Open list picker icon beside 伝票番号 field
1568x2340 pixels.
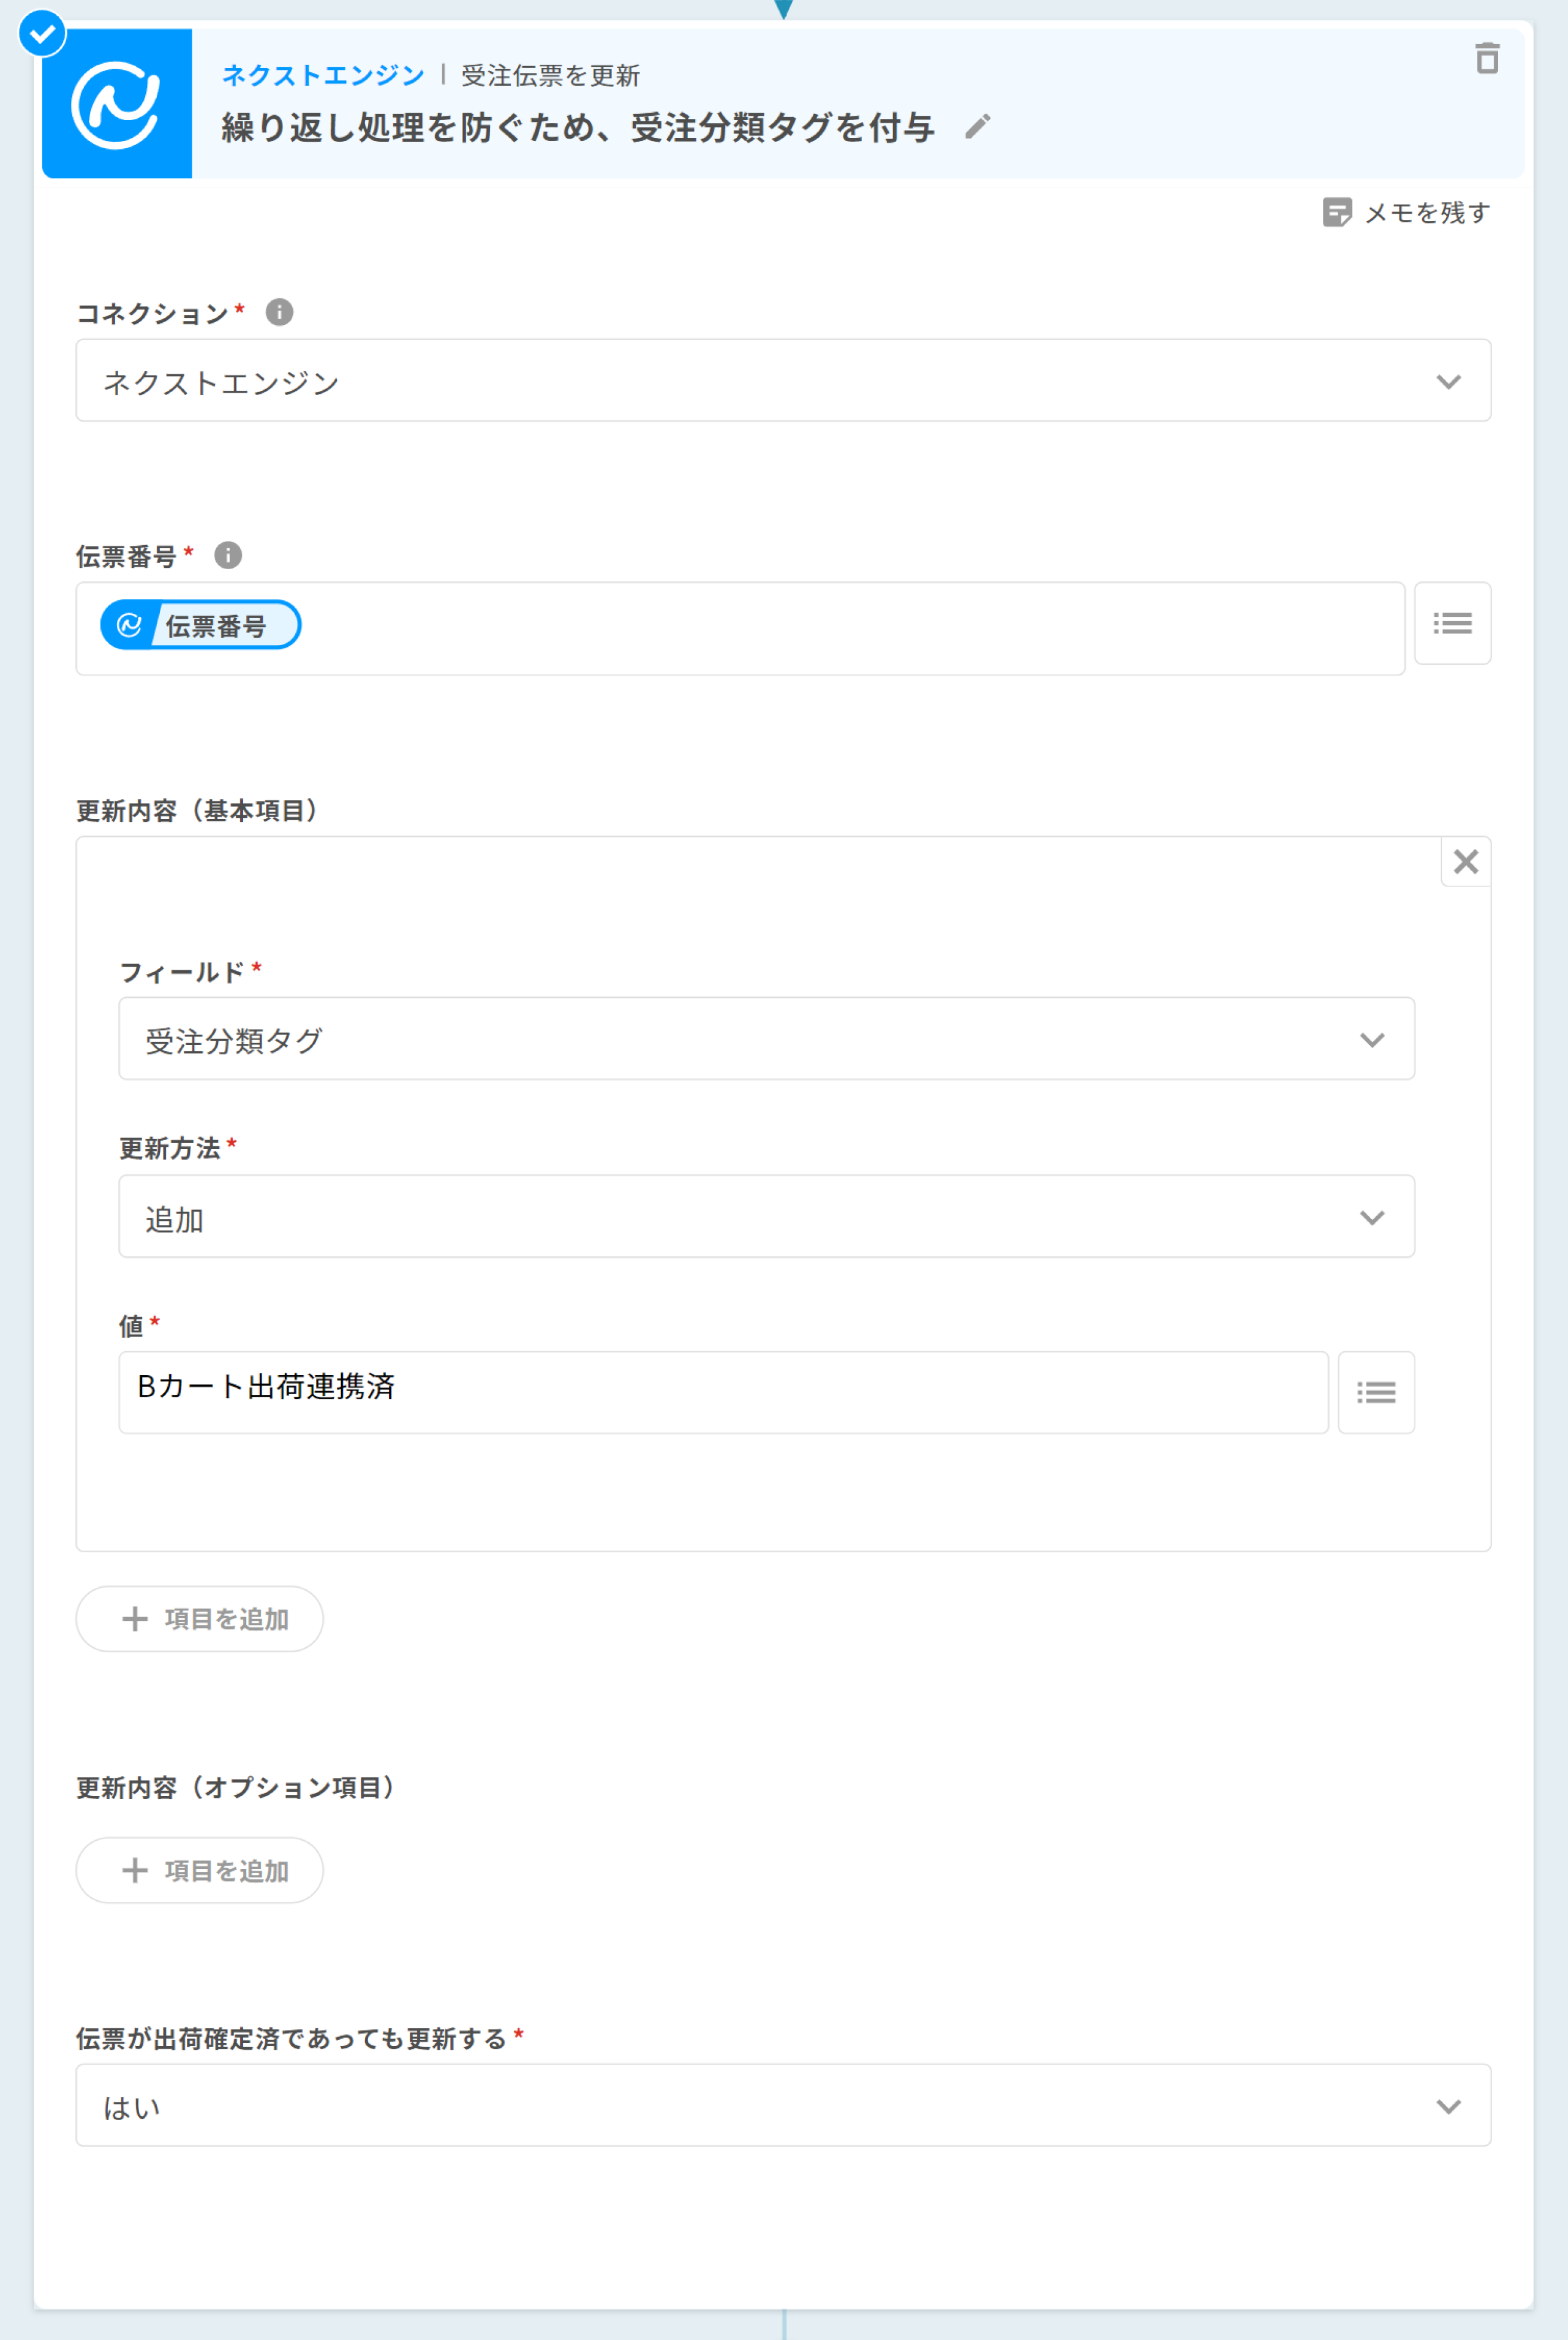tap(1452, 624)
